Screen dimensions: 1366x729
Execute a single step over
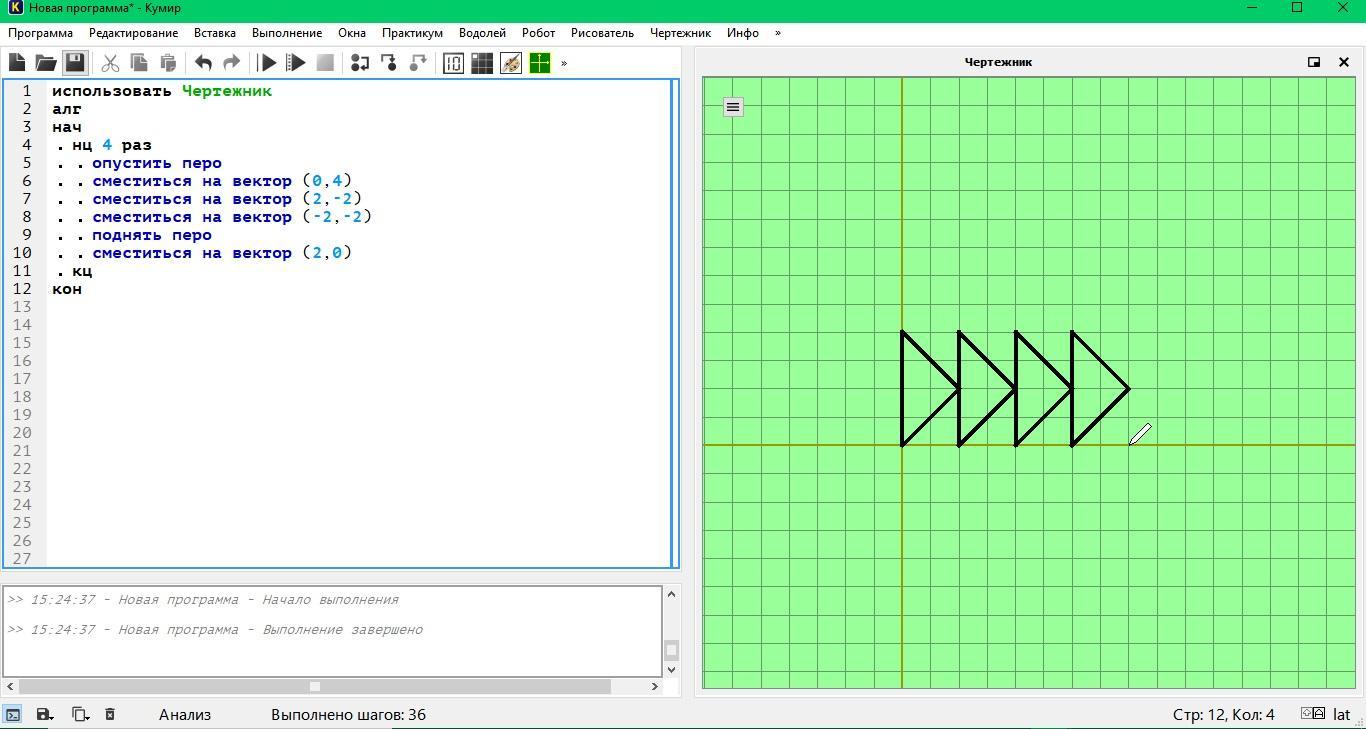click(x=360, y=63)
